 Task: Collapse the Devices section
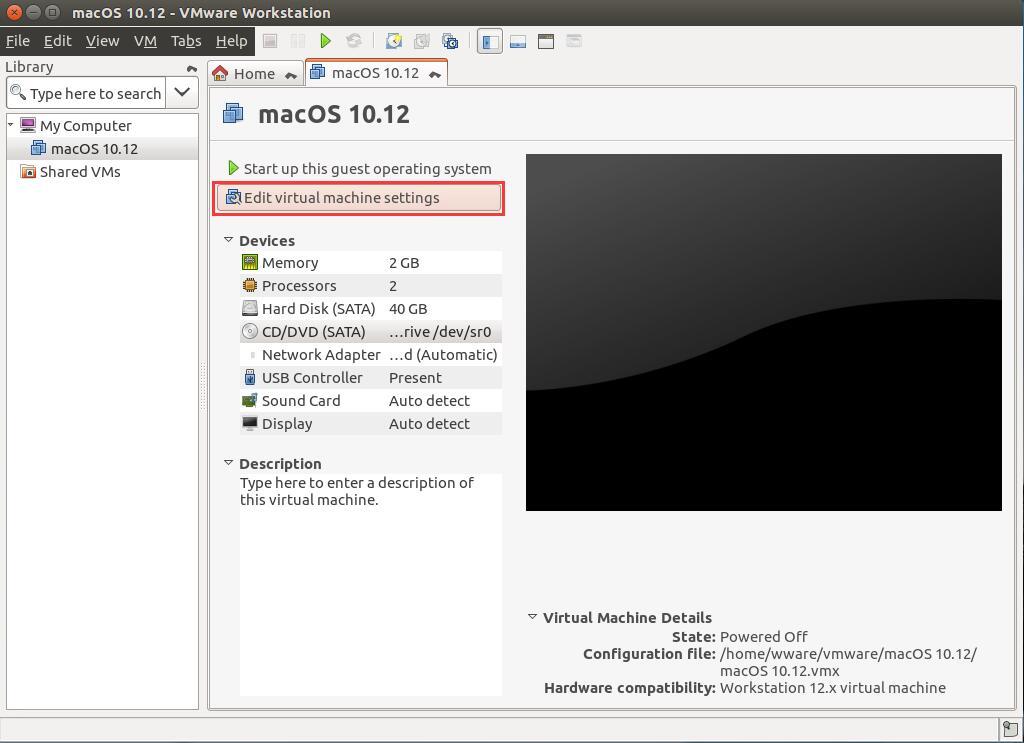point(229,240)
